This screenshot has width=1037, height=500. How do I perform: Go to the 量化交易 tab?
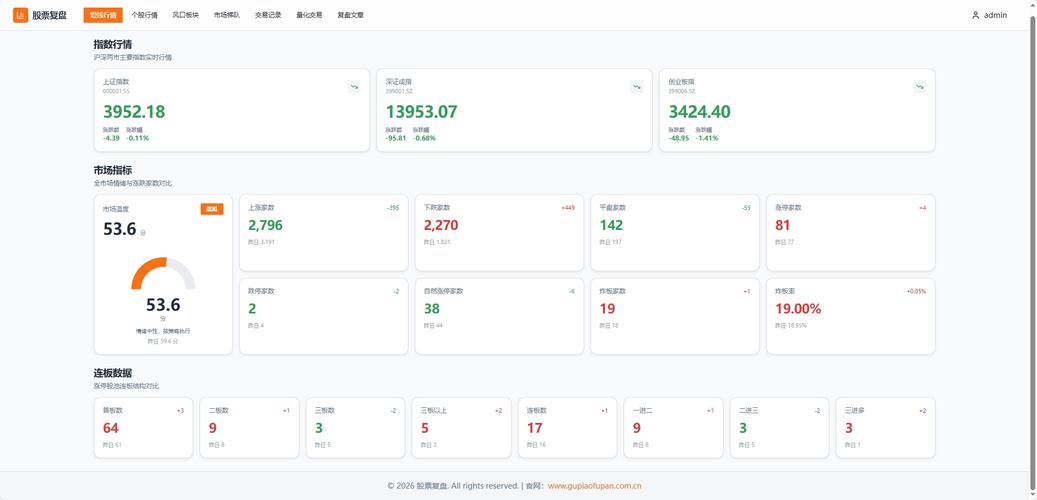[309, 15]
